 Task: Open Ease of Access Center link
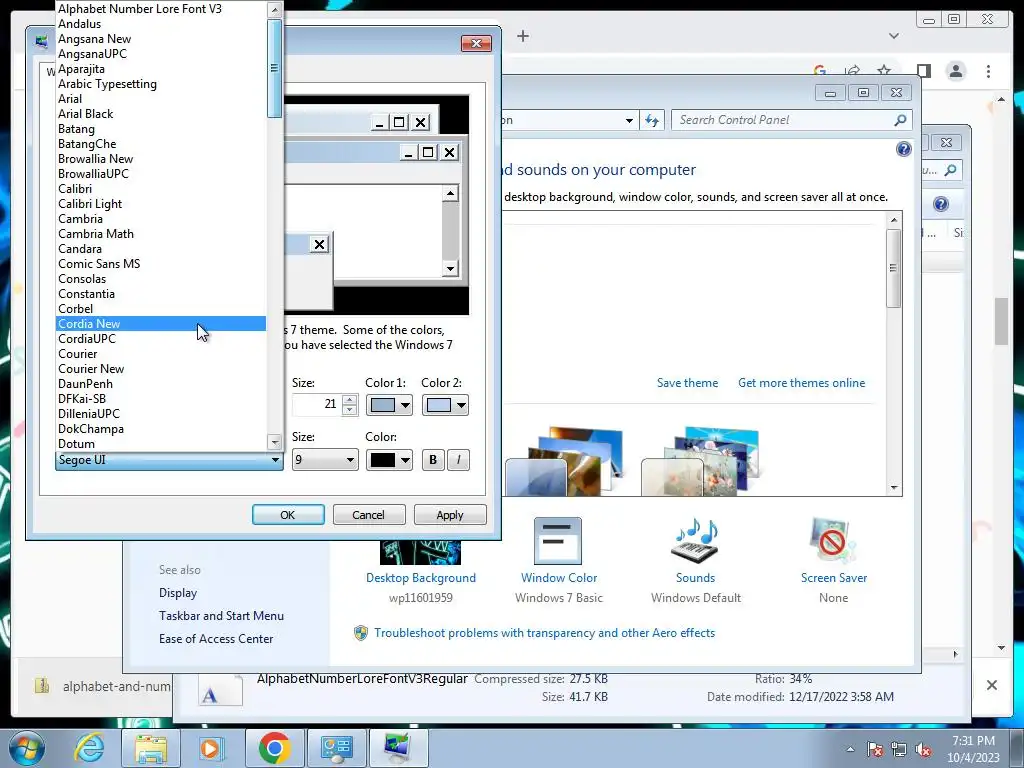[216, 639]
